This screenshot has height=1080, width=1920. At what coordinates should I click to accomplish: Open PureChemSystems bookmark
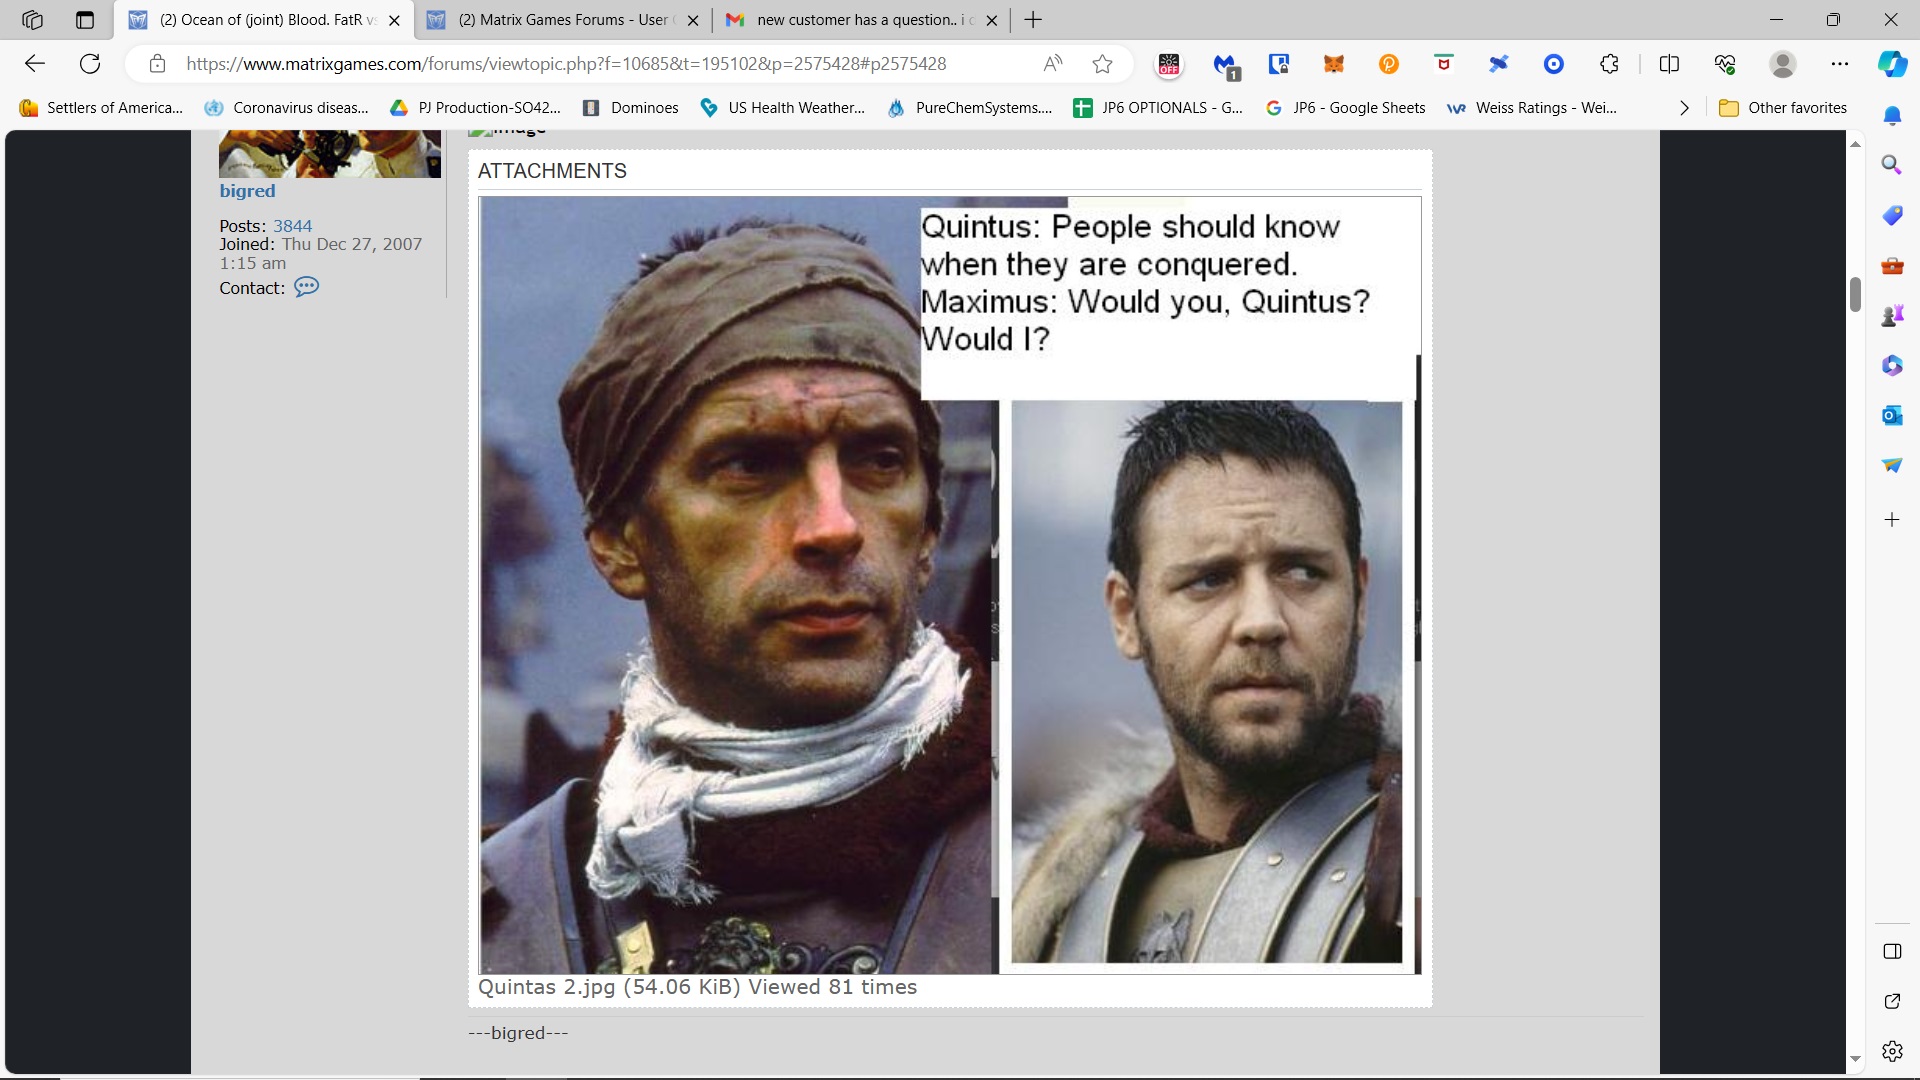coord(970,108)
